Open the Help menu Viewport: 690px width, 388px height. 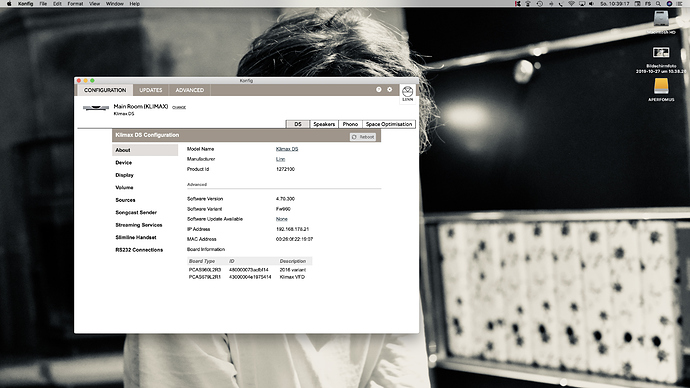(x=135, y=4)
